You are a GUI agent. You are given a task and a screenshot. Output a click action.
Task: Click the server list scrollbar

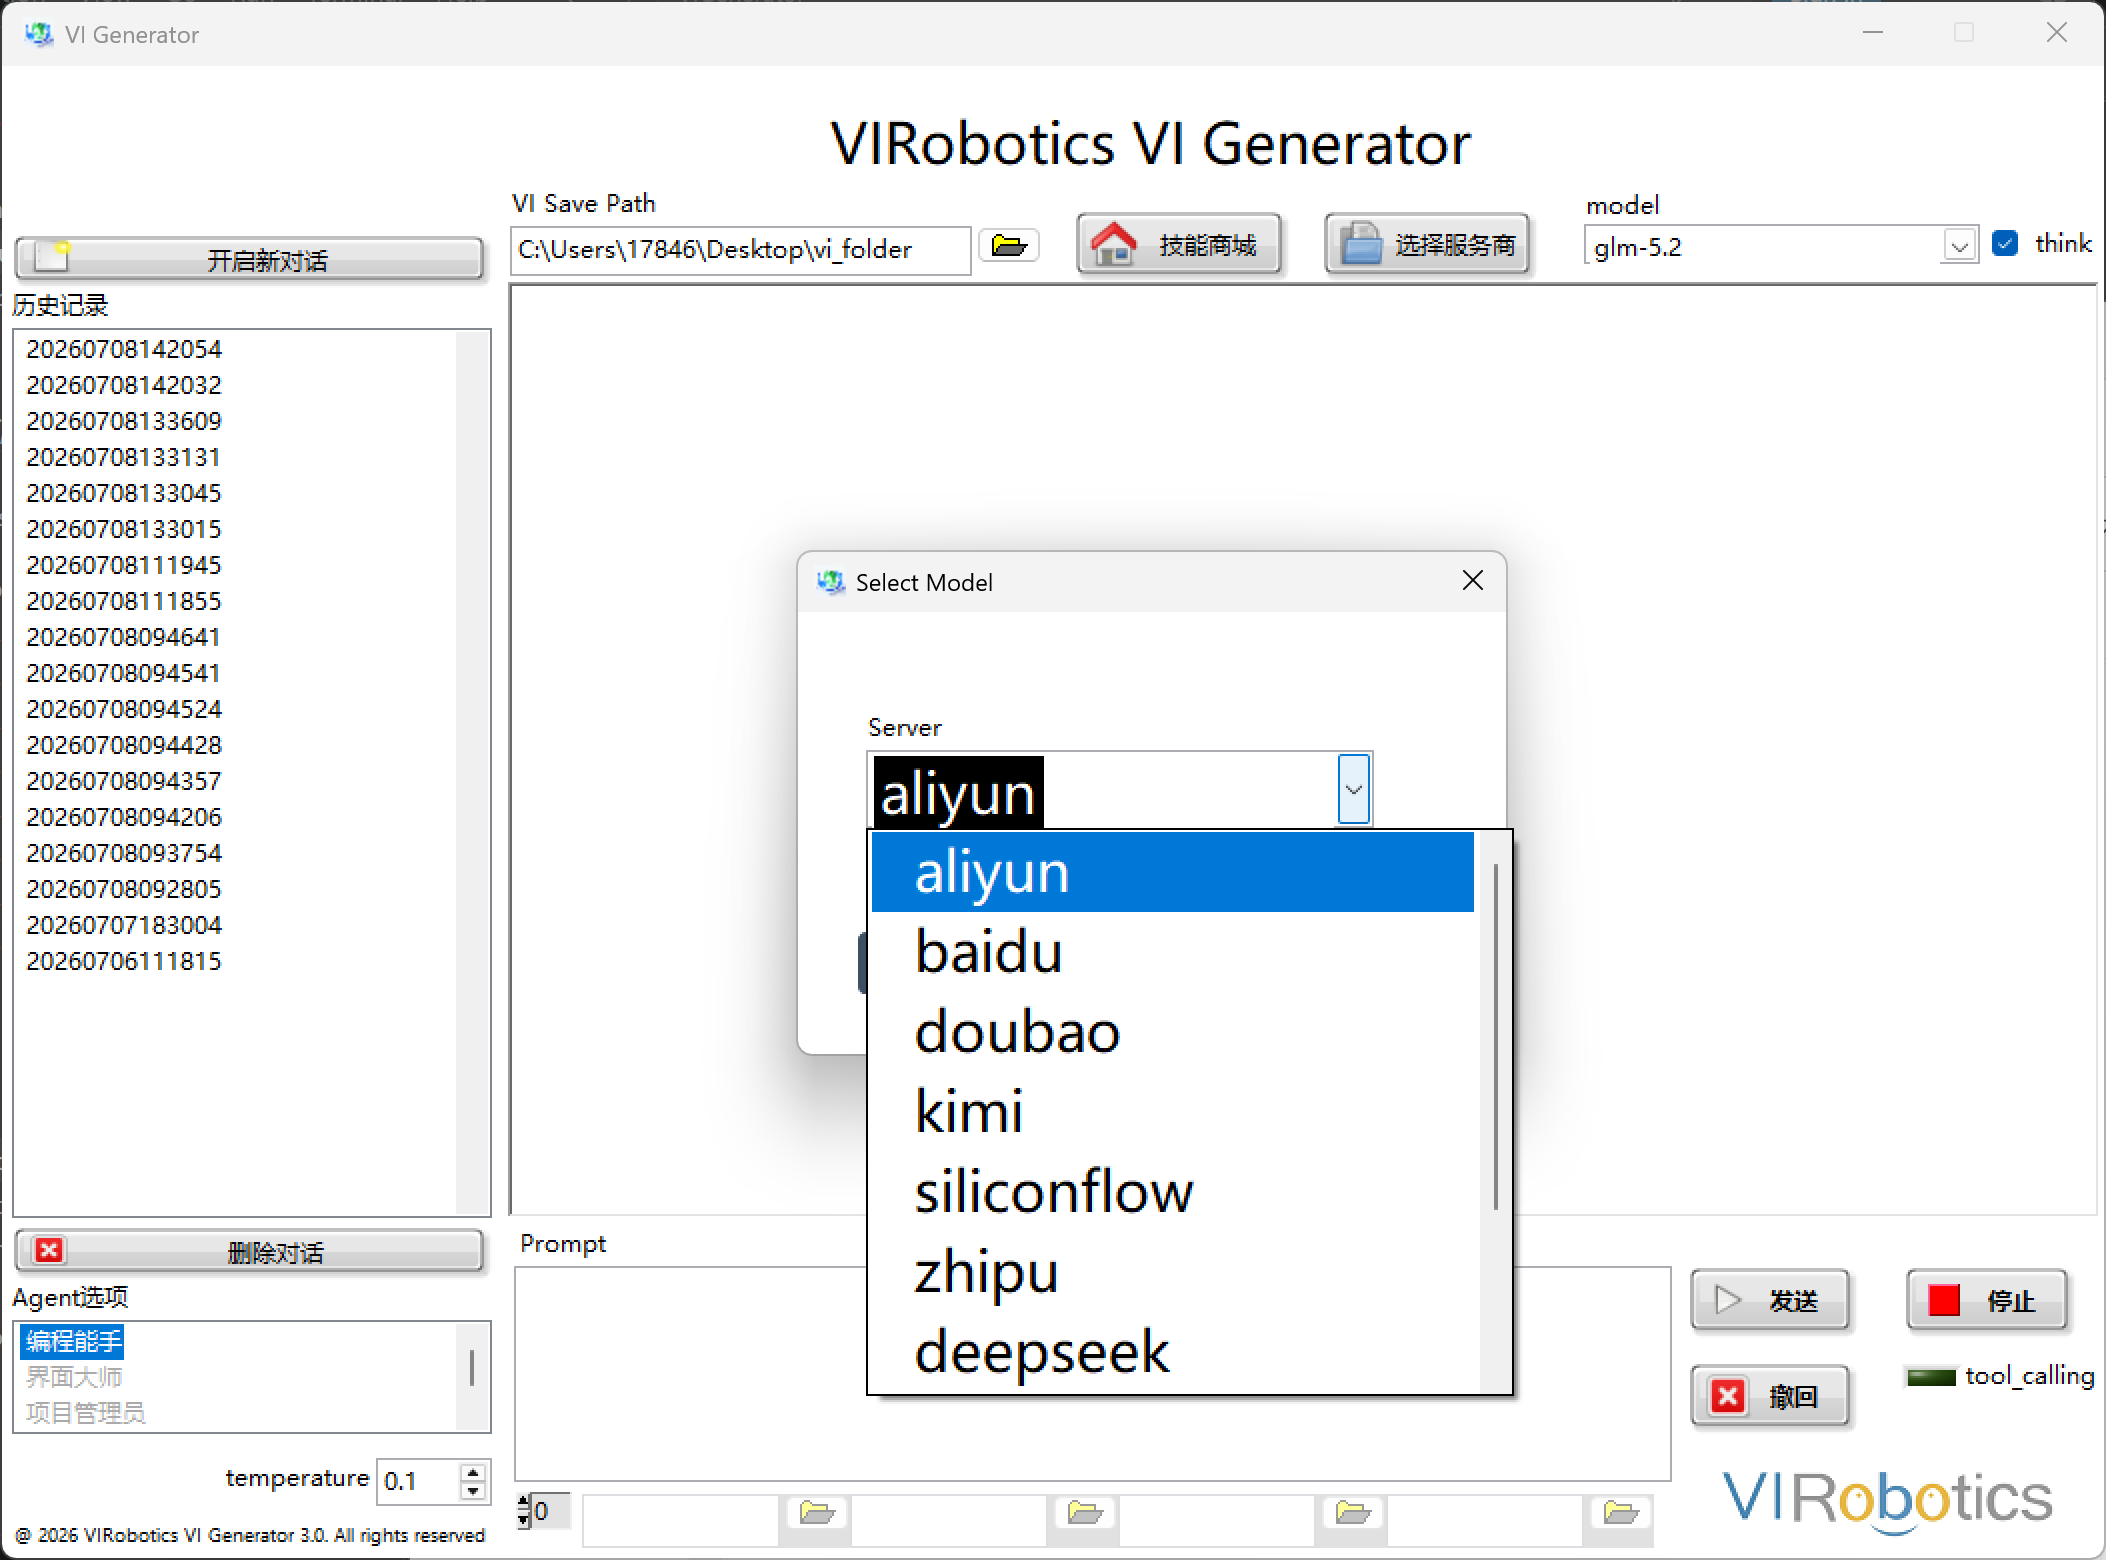click(x=1496, y=1035)
